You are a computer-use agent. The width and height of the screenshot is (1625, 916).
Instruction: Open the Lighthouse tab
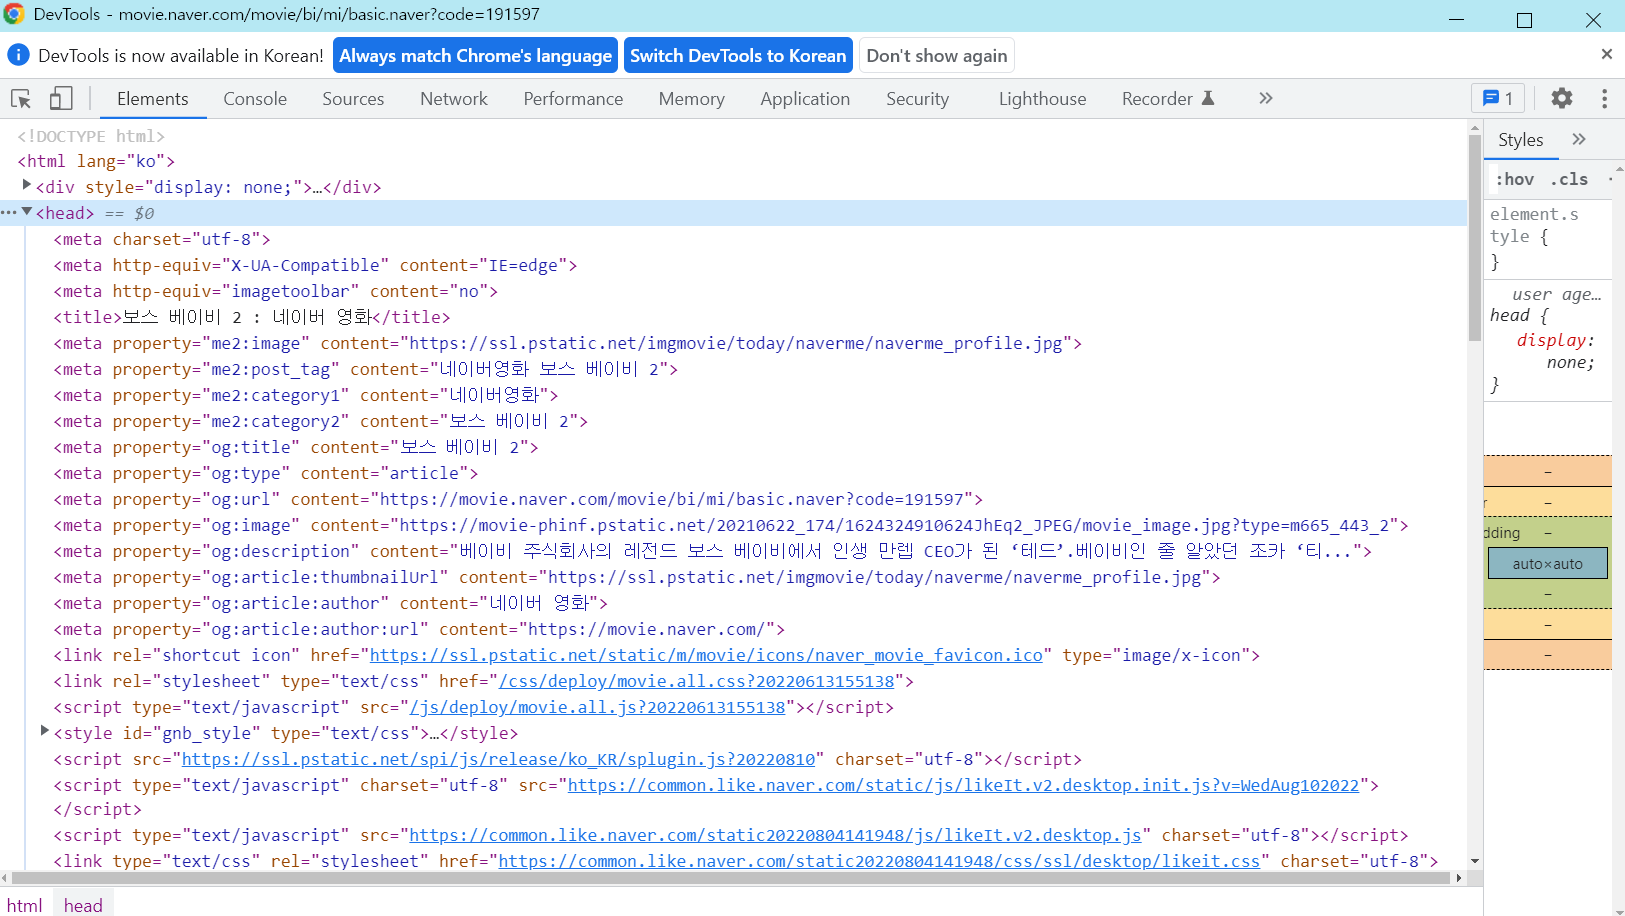pyautogui.click(x=1042, y=99)
